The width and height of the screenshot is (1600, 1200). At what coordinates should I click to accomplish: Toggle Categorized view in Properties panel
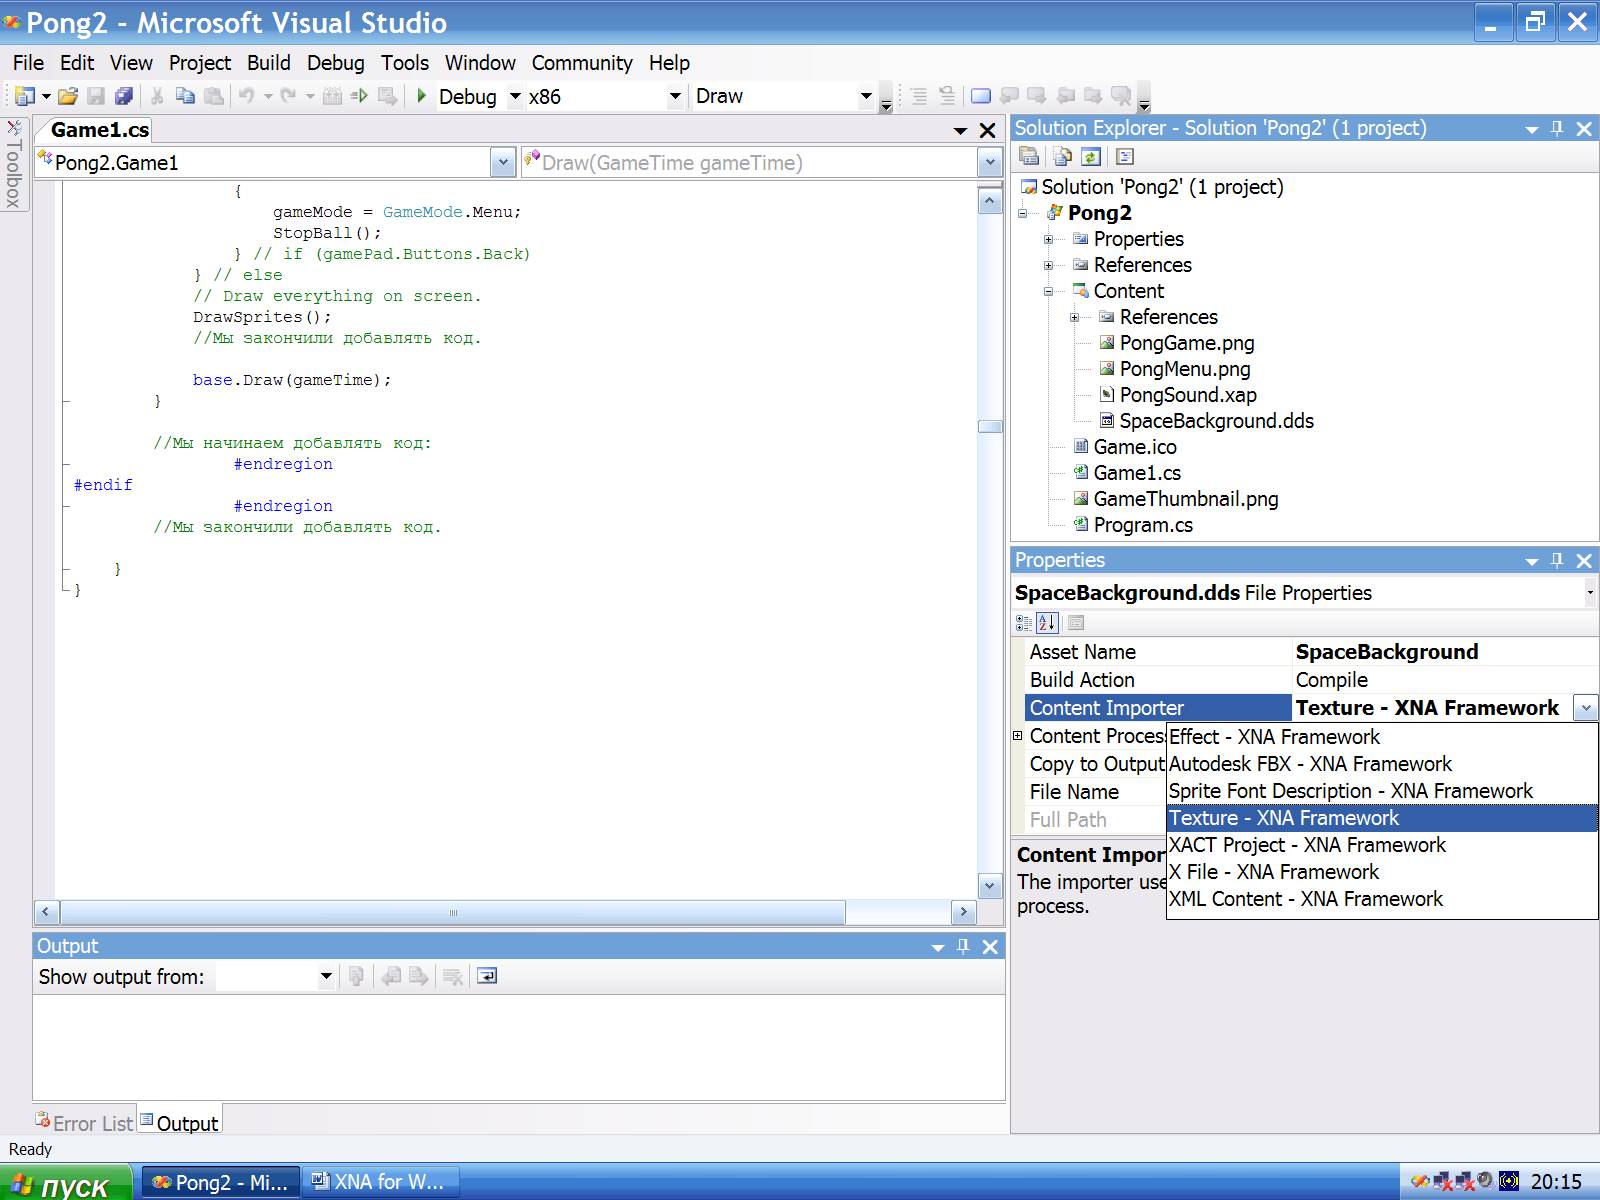(1024, 623)
